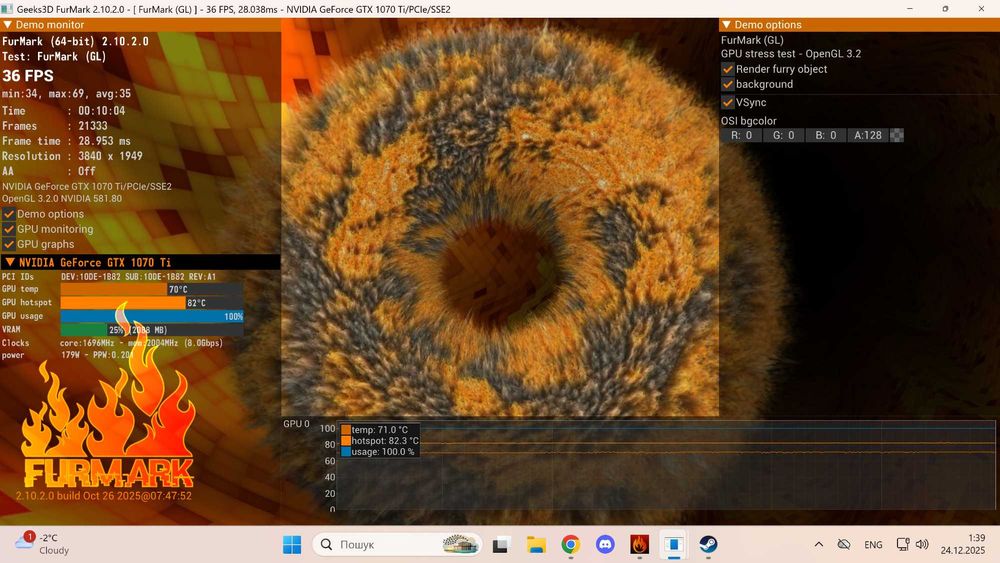Click the A:128 alpha field
The image size is (1000, 563).
pyautogui.click(x=867, y=135)
